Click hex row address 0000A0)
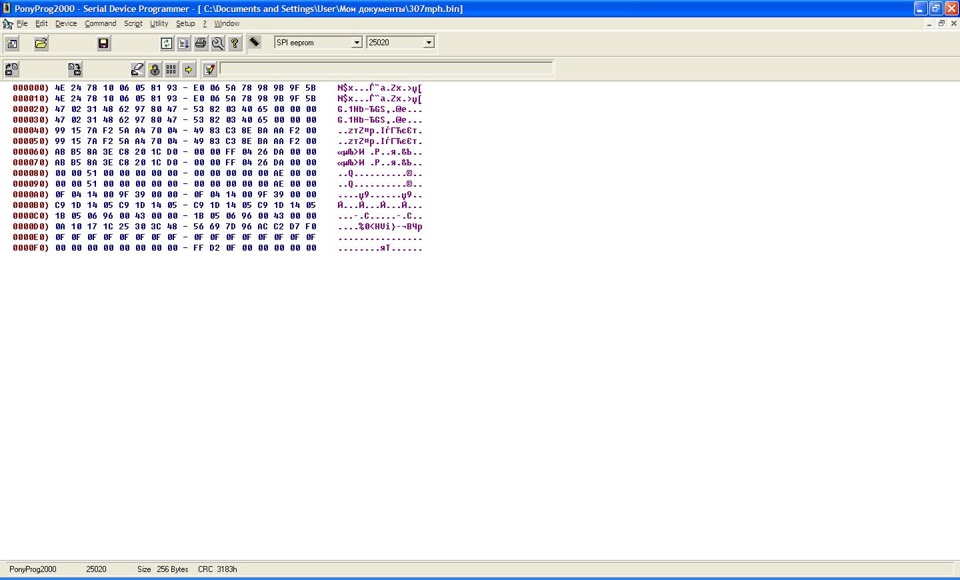 (x=31, y=195)
